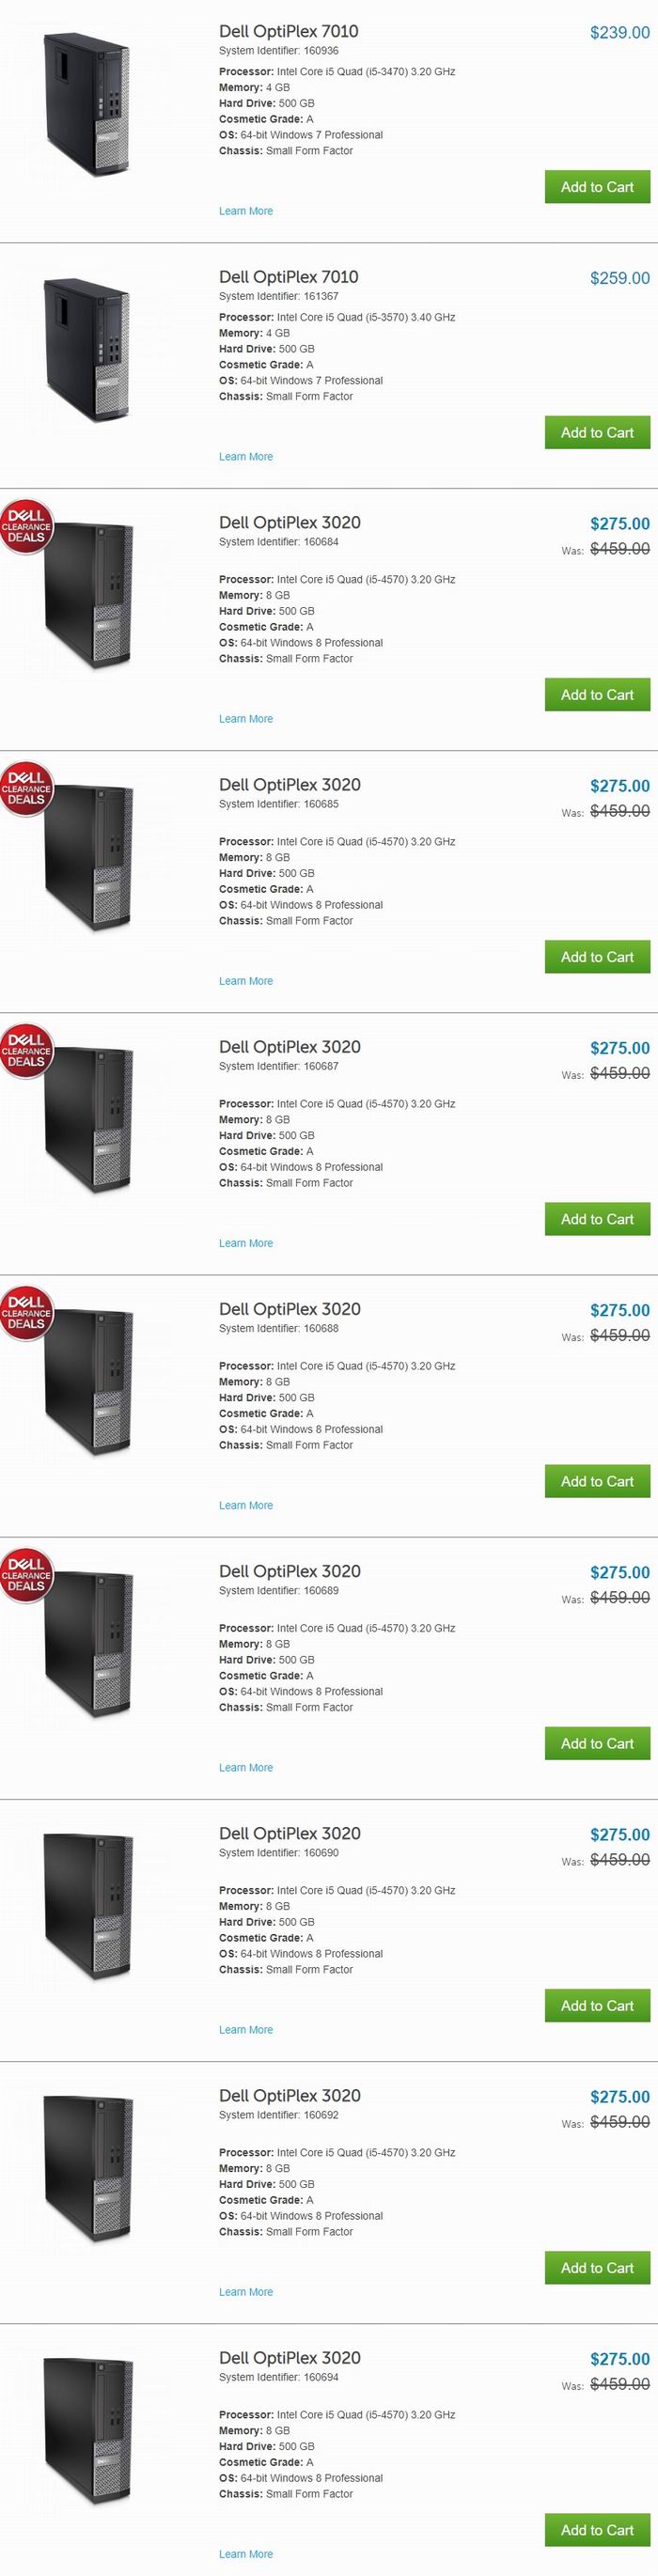Open Learn More for system 160685

click(x=246, y=981)
